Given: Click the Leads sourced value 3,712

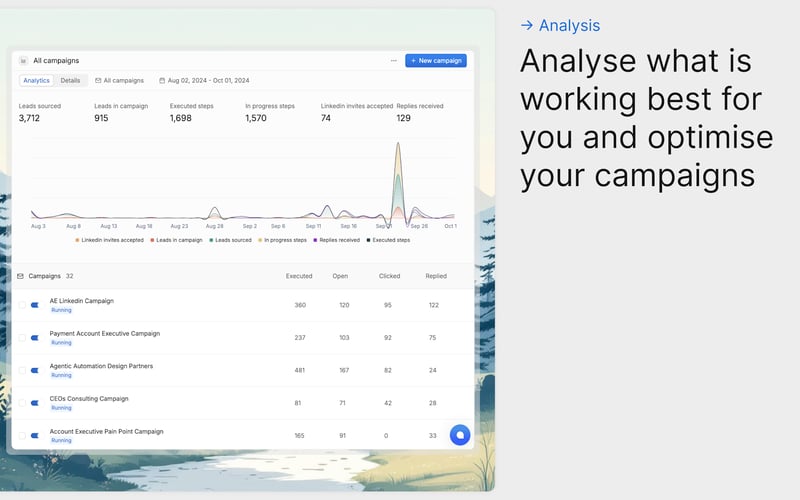Looking at the screenshot, I should [x=29, y=118].
